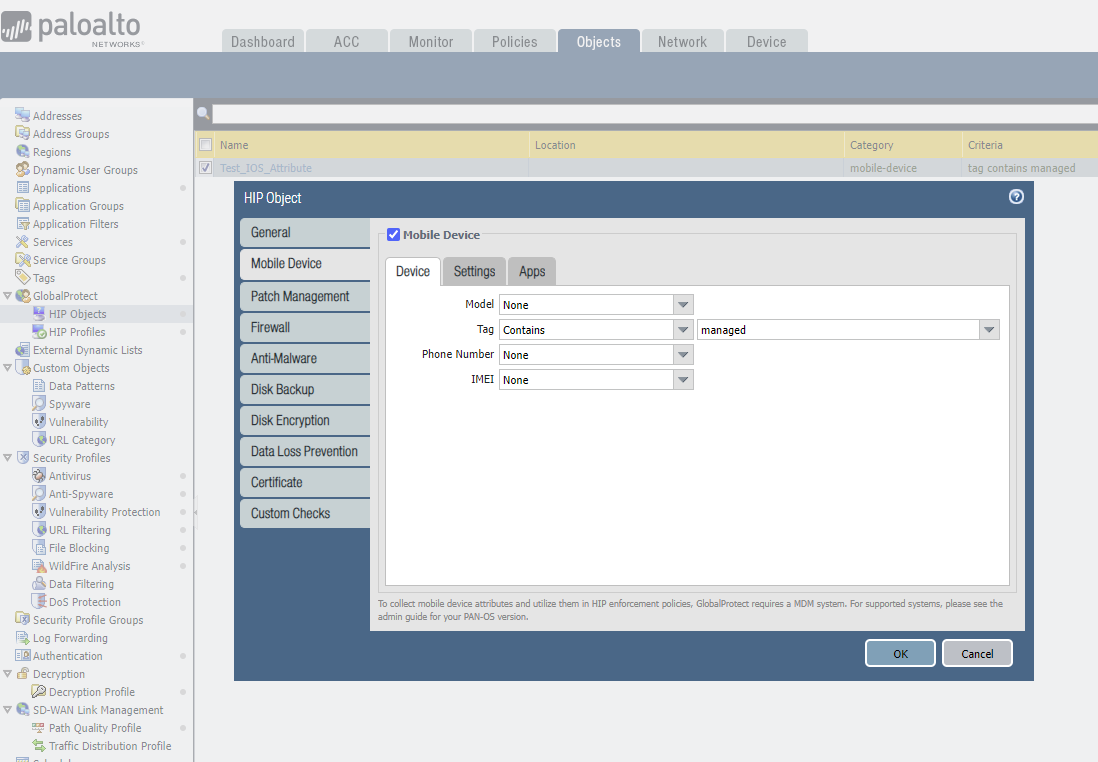The width and height of the screenshot is (1098, 762).
Task: Click the help icon on HIP Object dialog
Action: click(1016, 197)
